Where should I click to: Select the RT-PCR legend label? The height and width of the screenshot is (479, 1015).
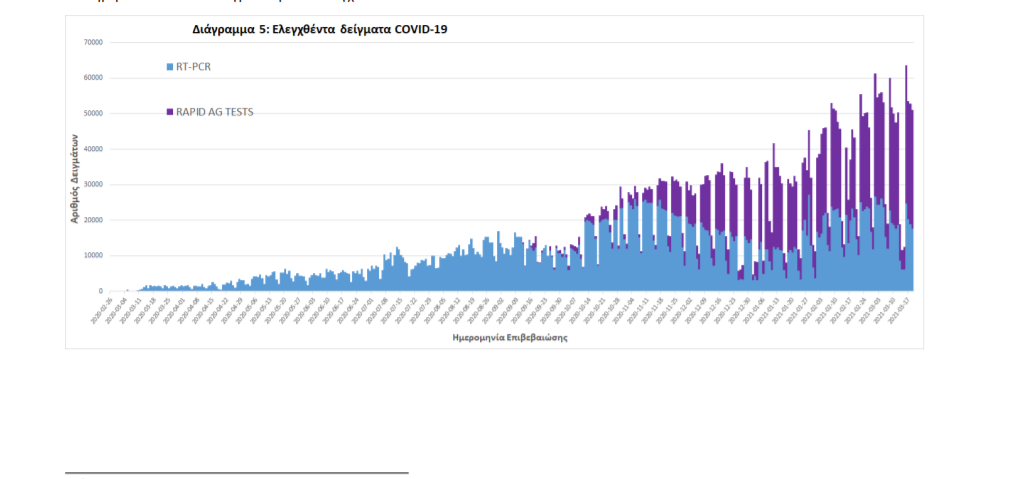click(x=193, y=68)
